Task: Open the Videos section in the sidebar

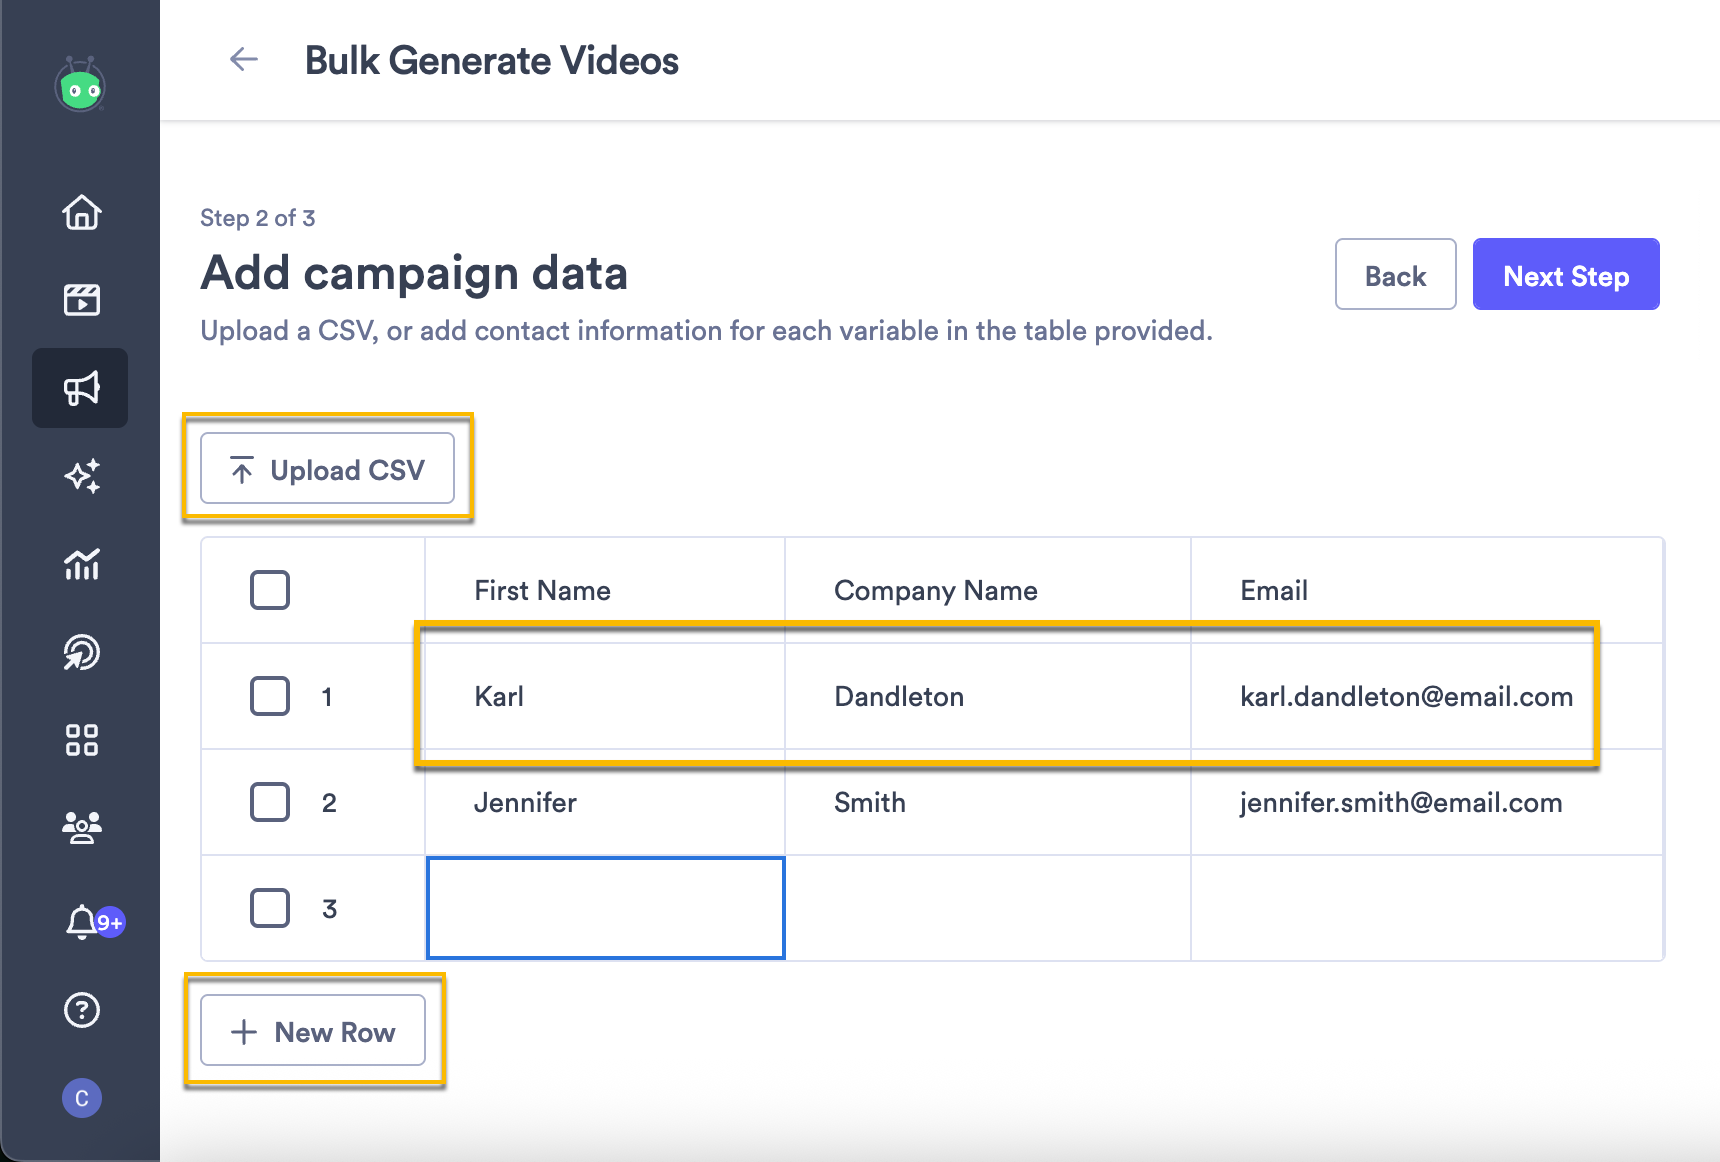Action: [x=80, y=299]
